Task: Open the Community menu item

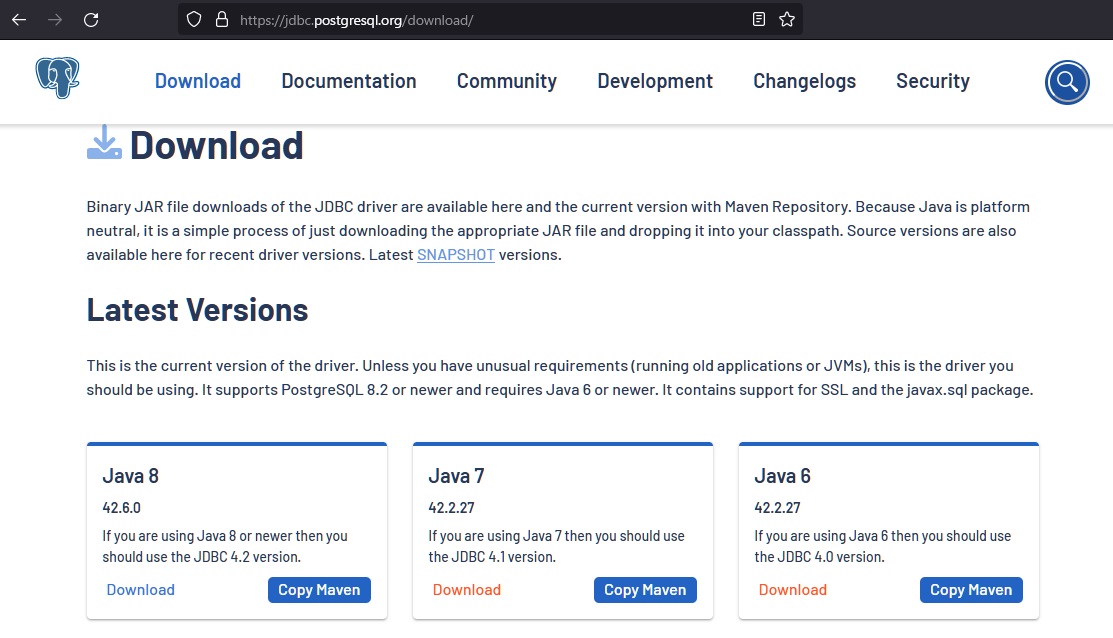Action: coord(506,81)
